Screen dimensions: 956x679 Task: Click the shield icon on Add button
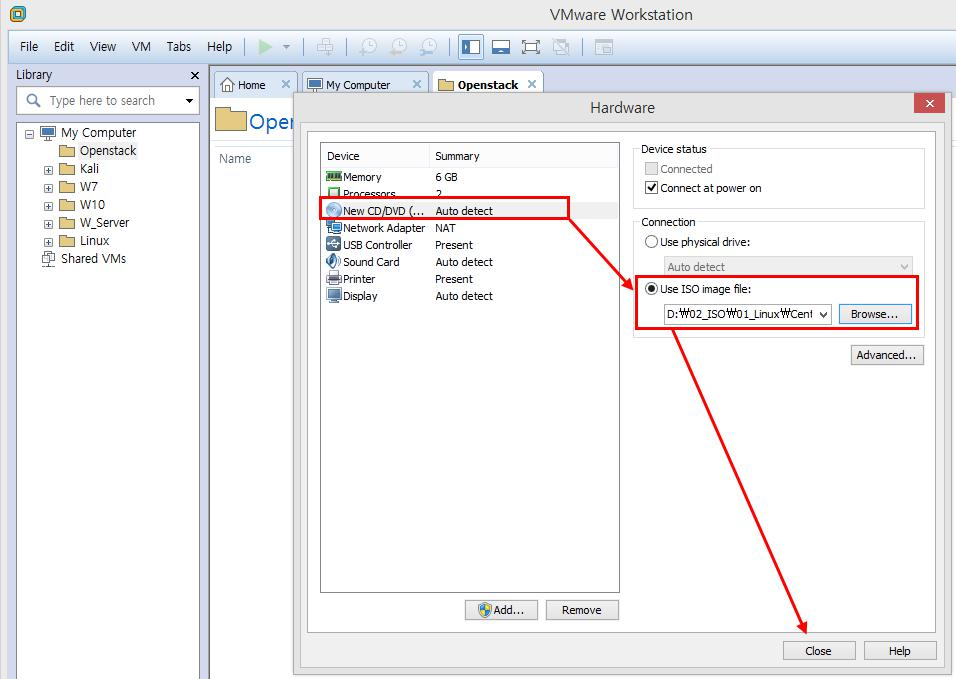pos(485,610)
